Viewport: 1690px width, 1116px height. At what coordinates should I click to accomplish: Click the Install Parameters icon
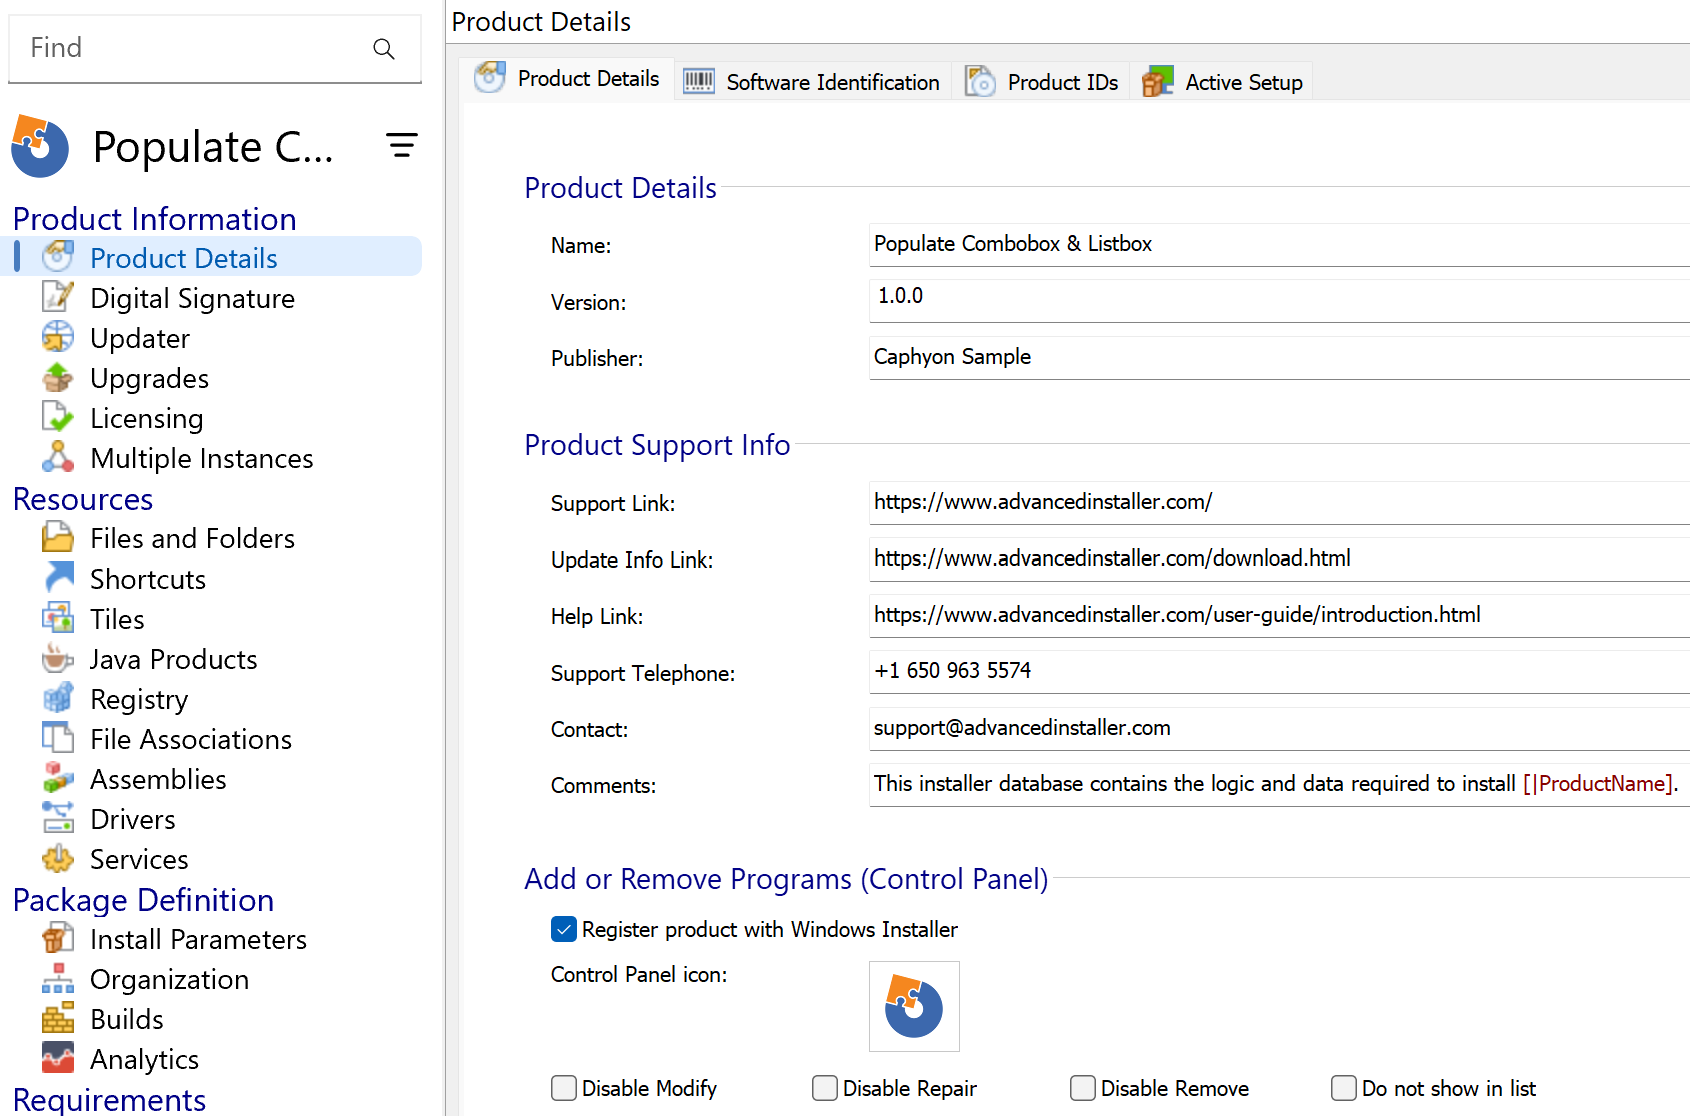(x=58, y=938)
